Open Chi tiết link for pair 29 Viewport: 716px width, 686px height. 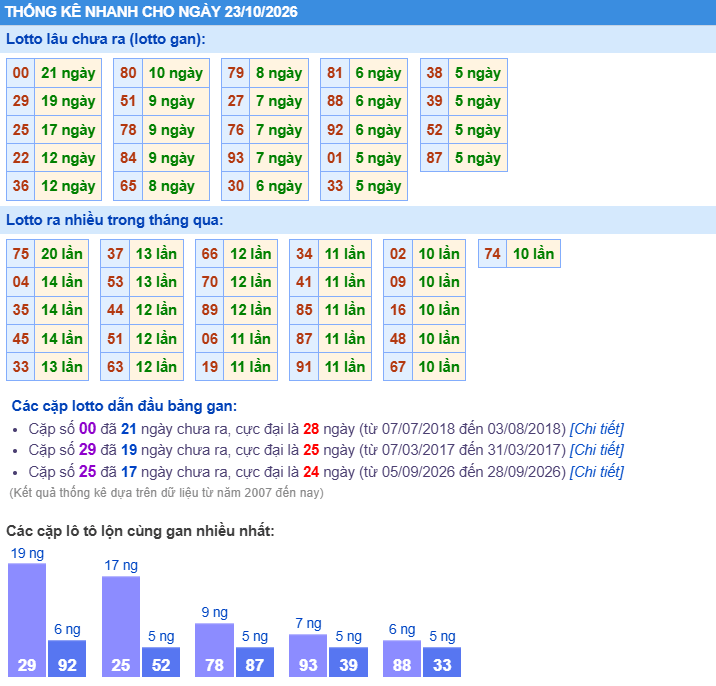(596, 450)
